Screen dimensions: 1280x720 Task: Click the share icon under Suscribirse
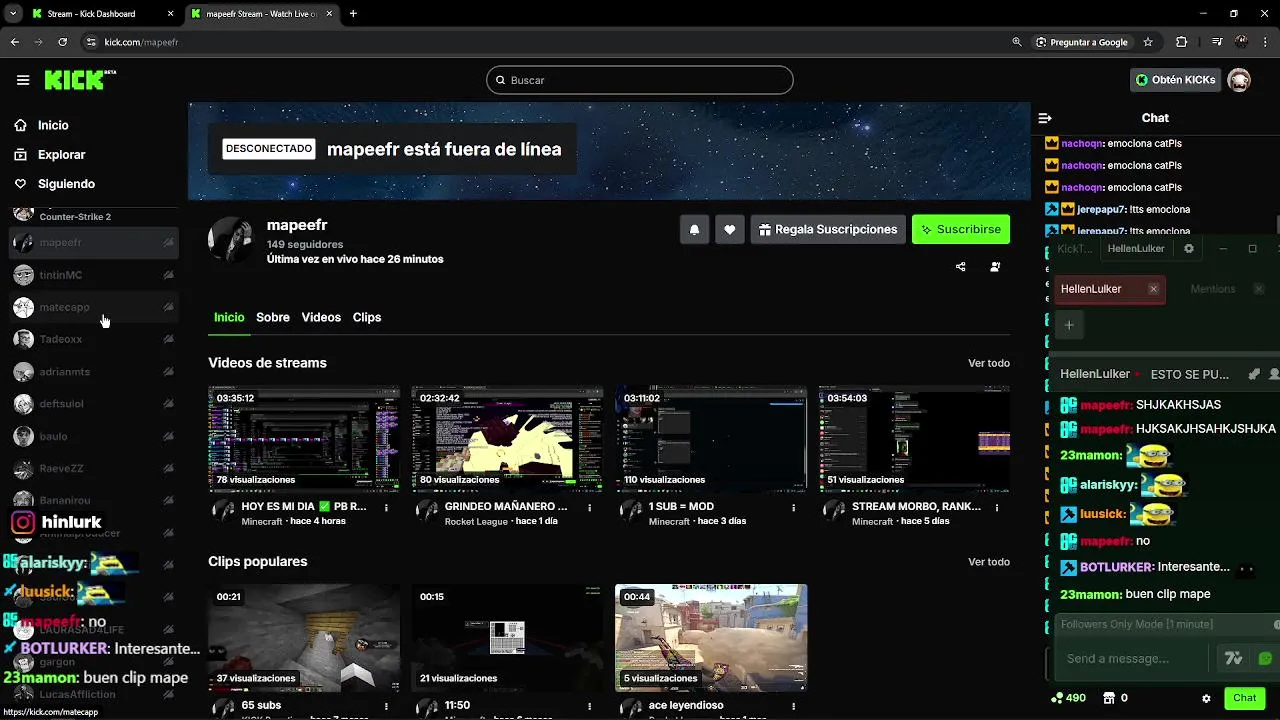(x=961, y=267)
